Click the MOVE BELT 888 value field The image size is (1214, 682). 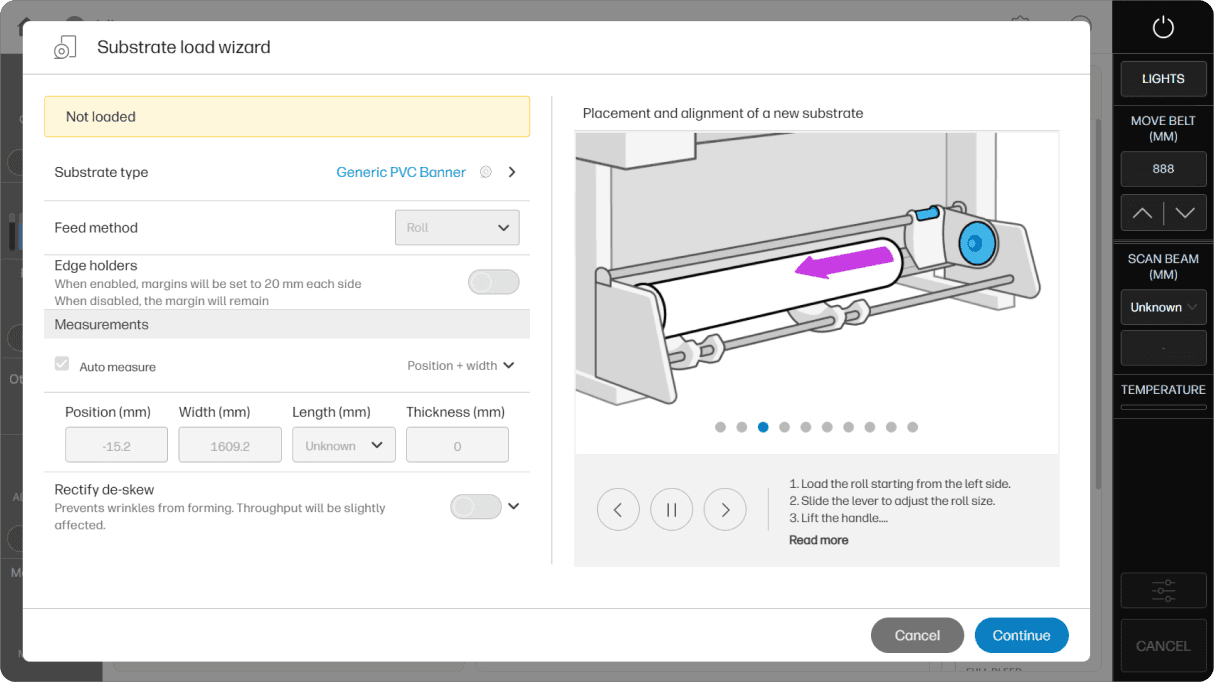pos(1162,169)
